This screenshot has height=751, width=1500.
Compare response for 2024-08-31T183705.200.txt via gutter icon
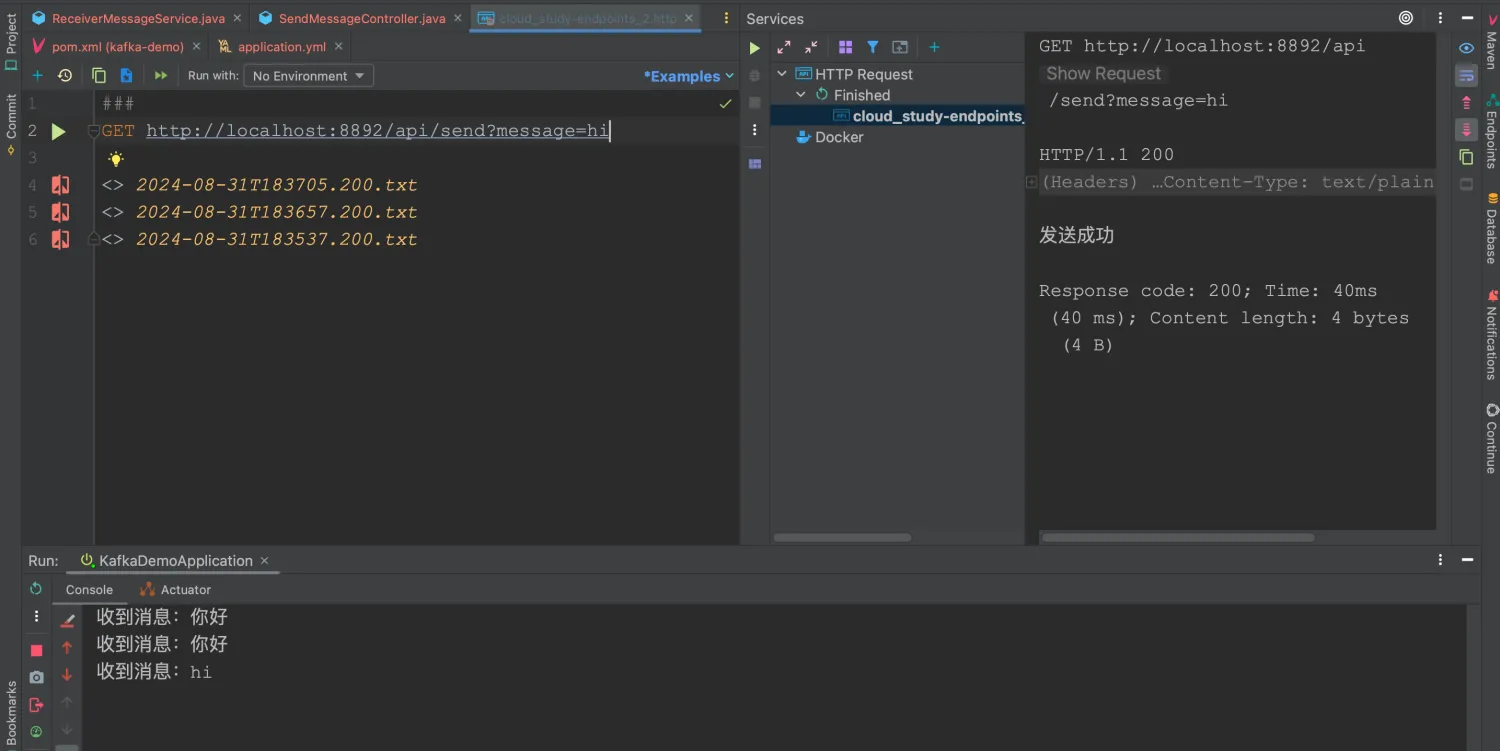pos(61,185)
